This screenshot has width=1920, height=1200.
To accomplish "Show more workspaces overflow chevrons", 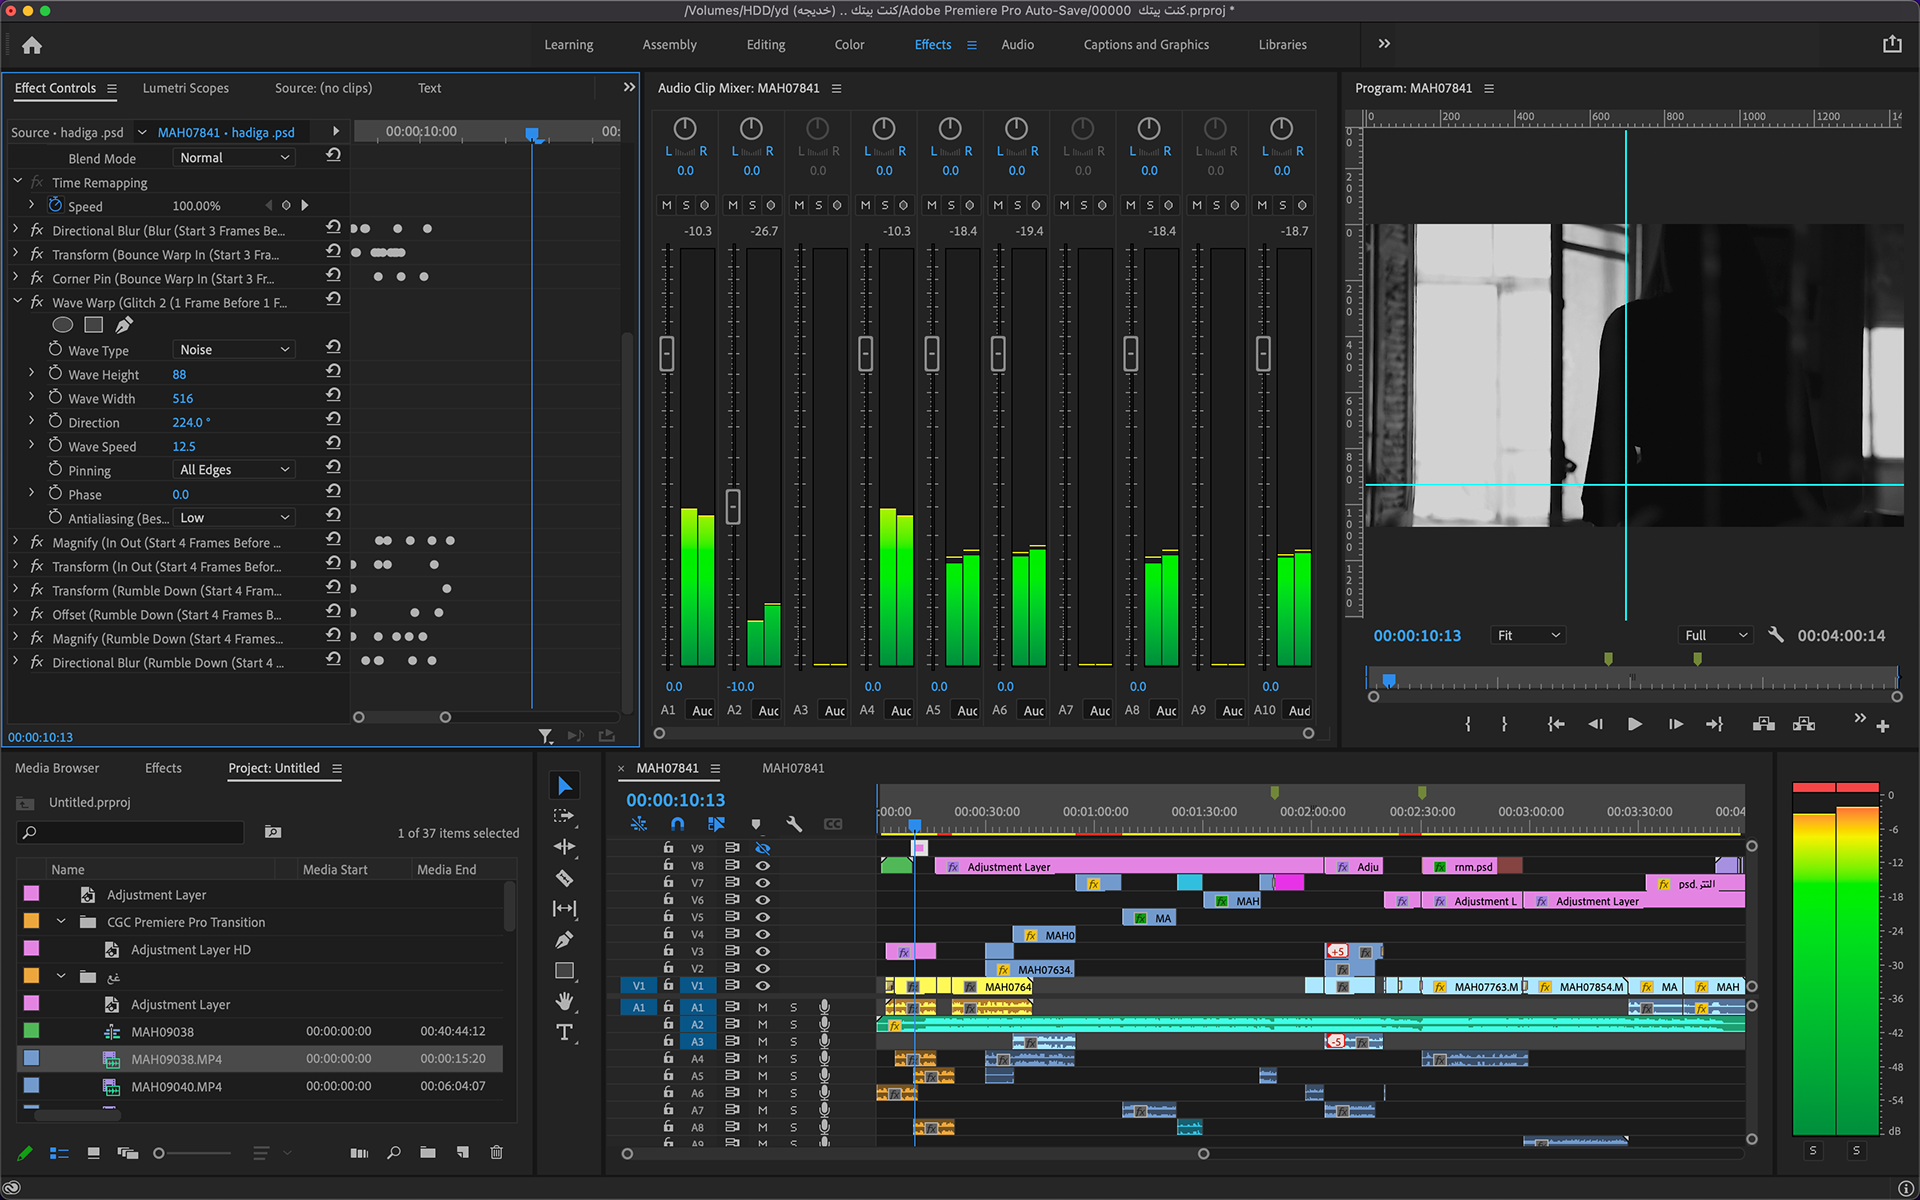I will pyautogui.click(x=1384, y=44).
